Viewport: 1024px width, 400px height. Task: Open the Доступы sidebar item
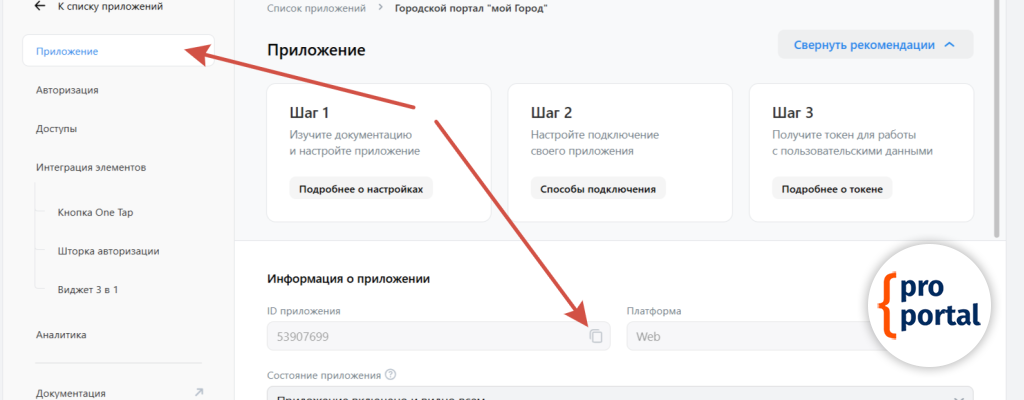point(56,129)
